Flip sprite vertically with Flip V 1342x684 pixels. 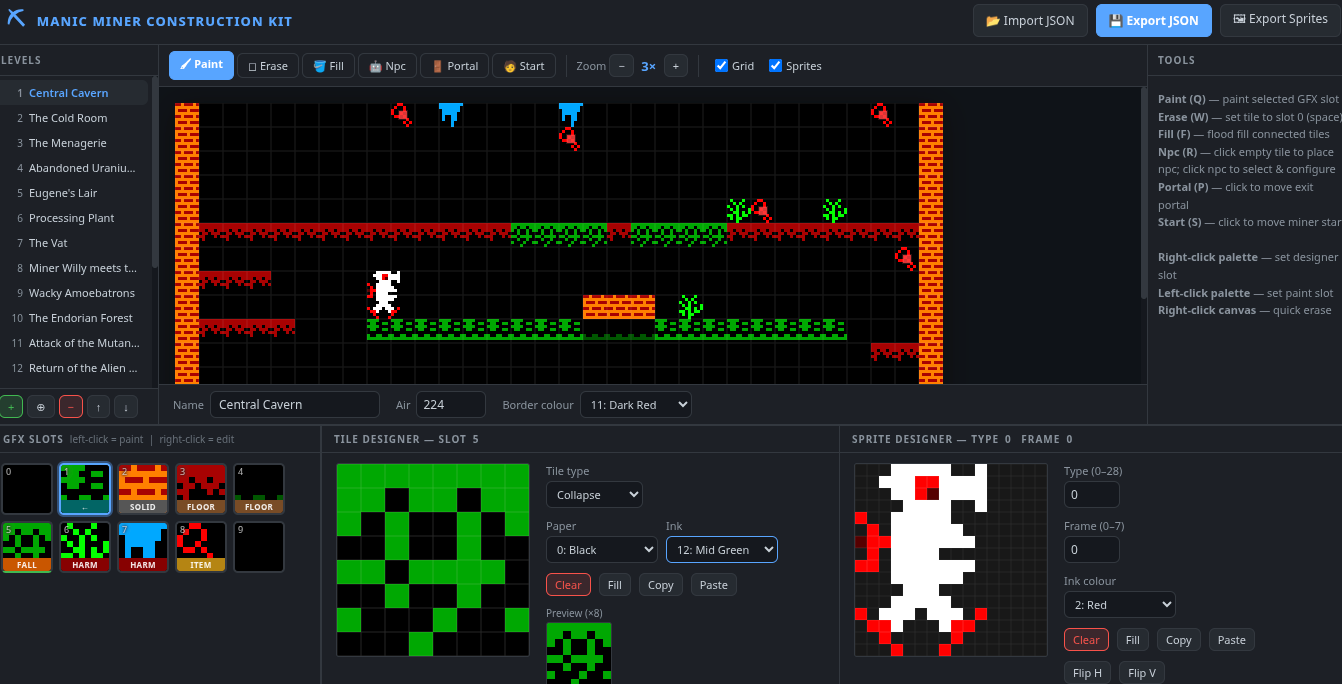[x=1141, y=673]
